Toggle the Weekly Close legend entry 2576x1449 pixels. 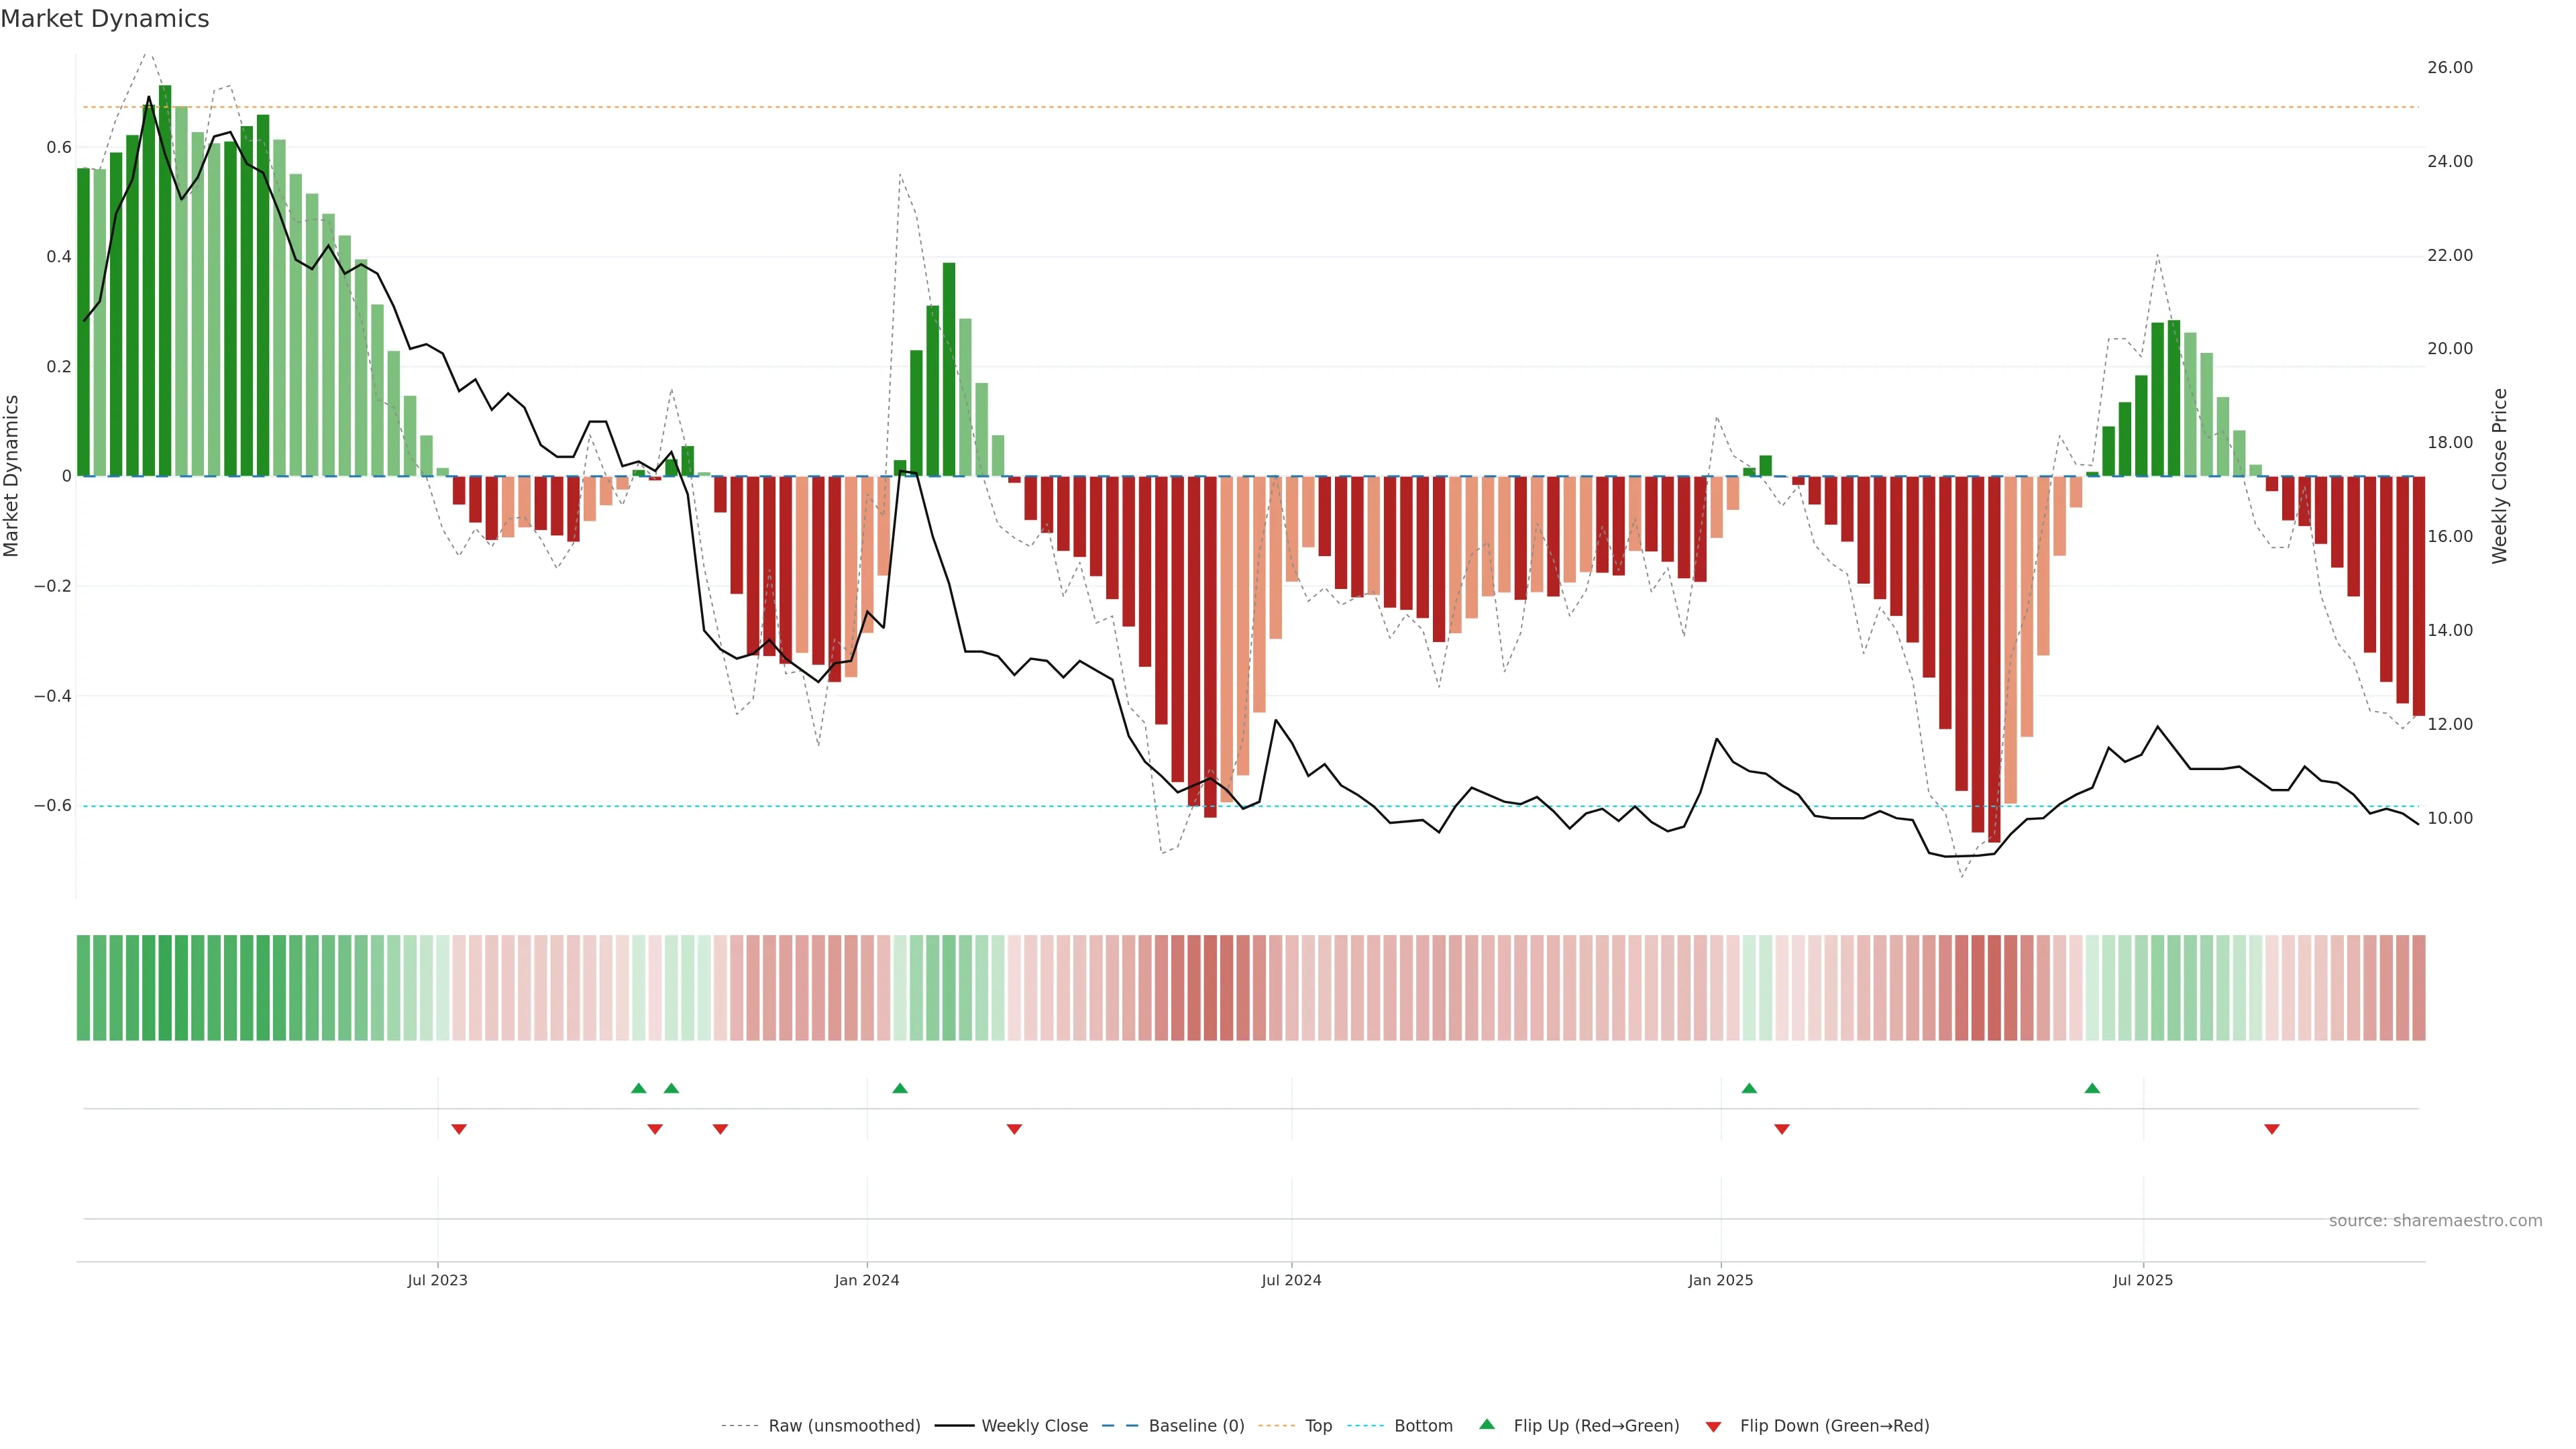[1034, 1426]
